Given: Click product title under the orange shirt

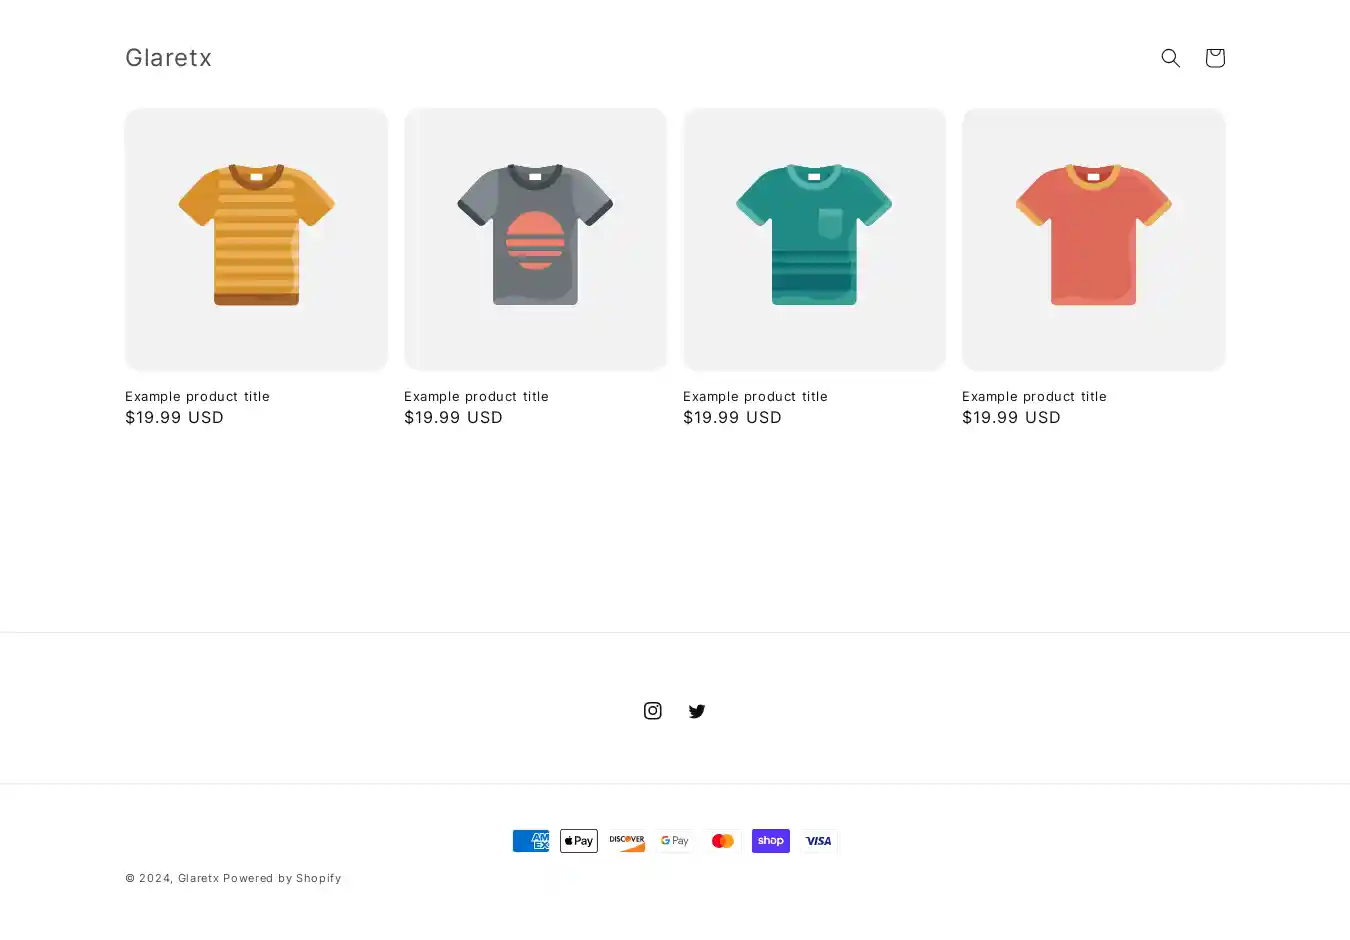Looking at the screenshot, I should point(197,396).
